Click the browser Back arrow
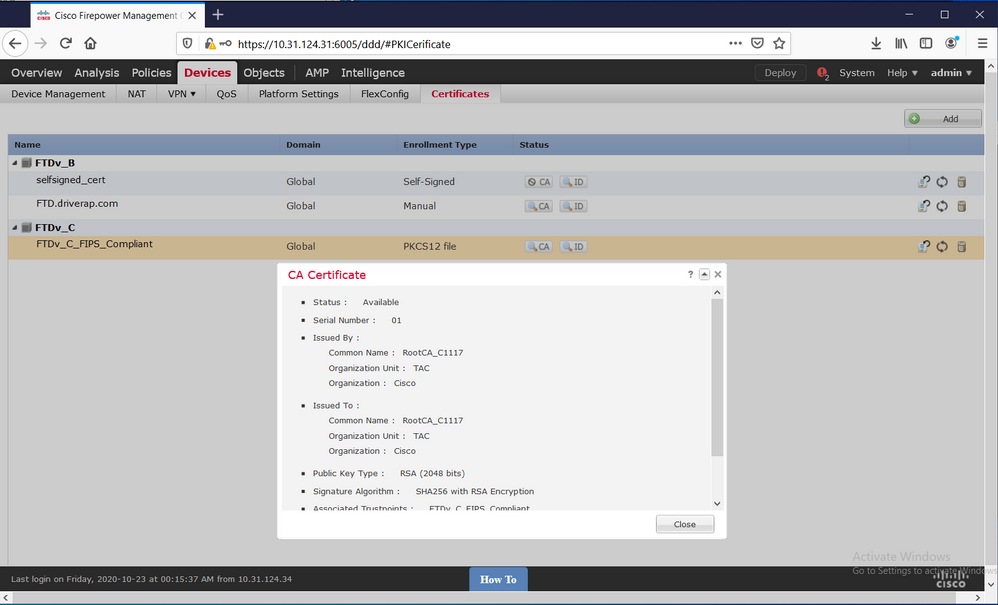 (15, 43)
